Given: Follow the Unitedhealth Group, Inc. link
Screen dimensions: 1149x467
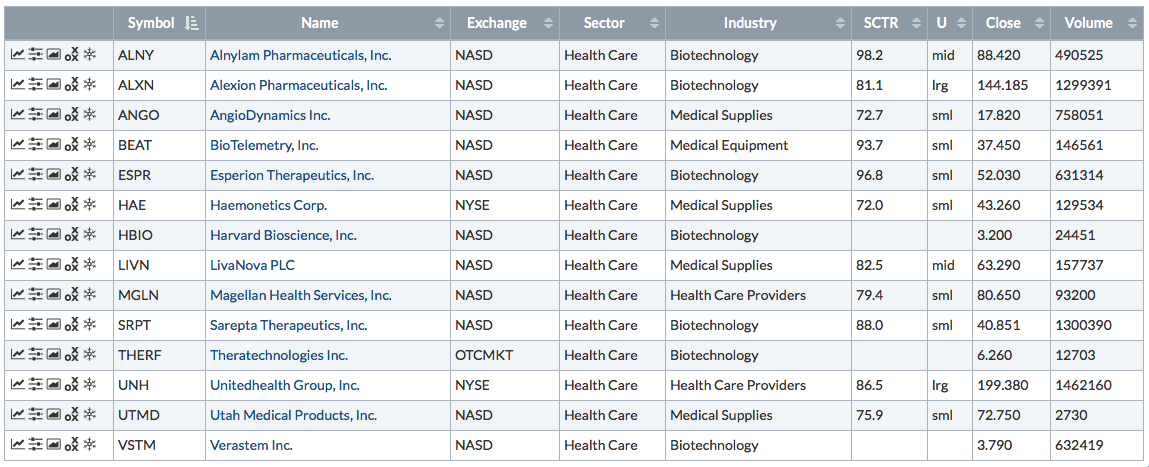Looking at the screenshot, I should (x=284, y=386).
